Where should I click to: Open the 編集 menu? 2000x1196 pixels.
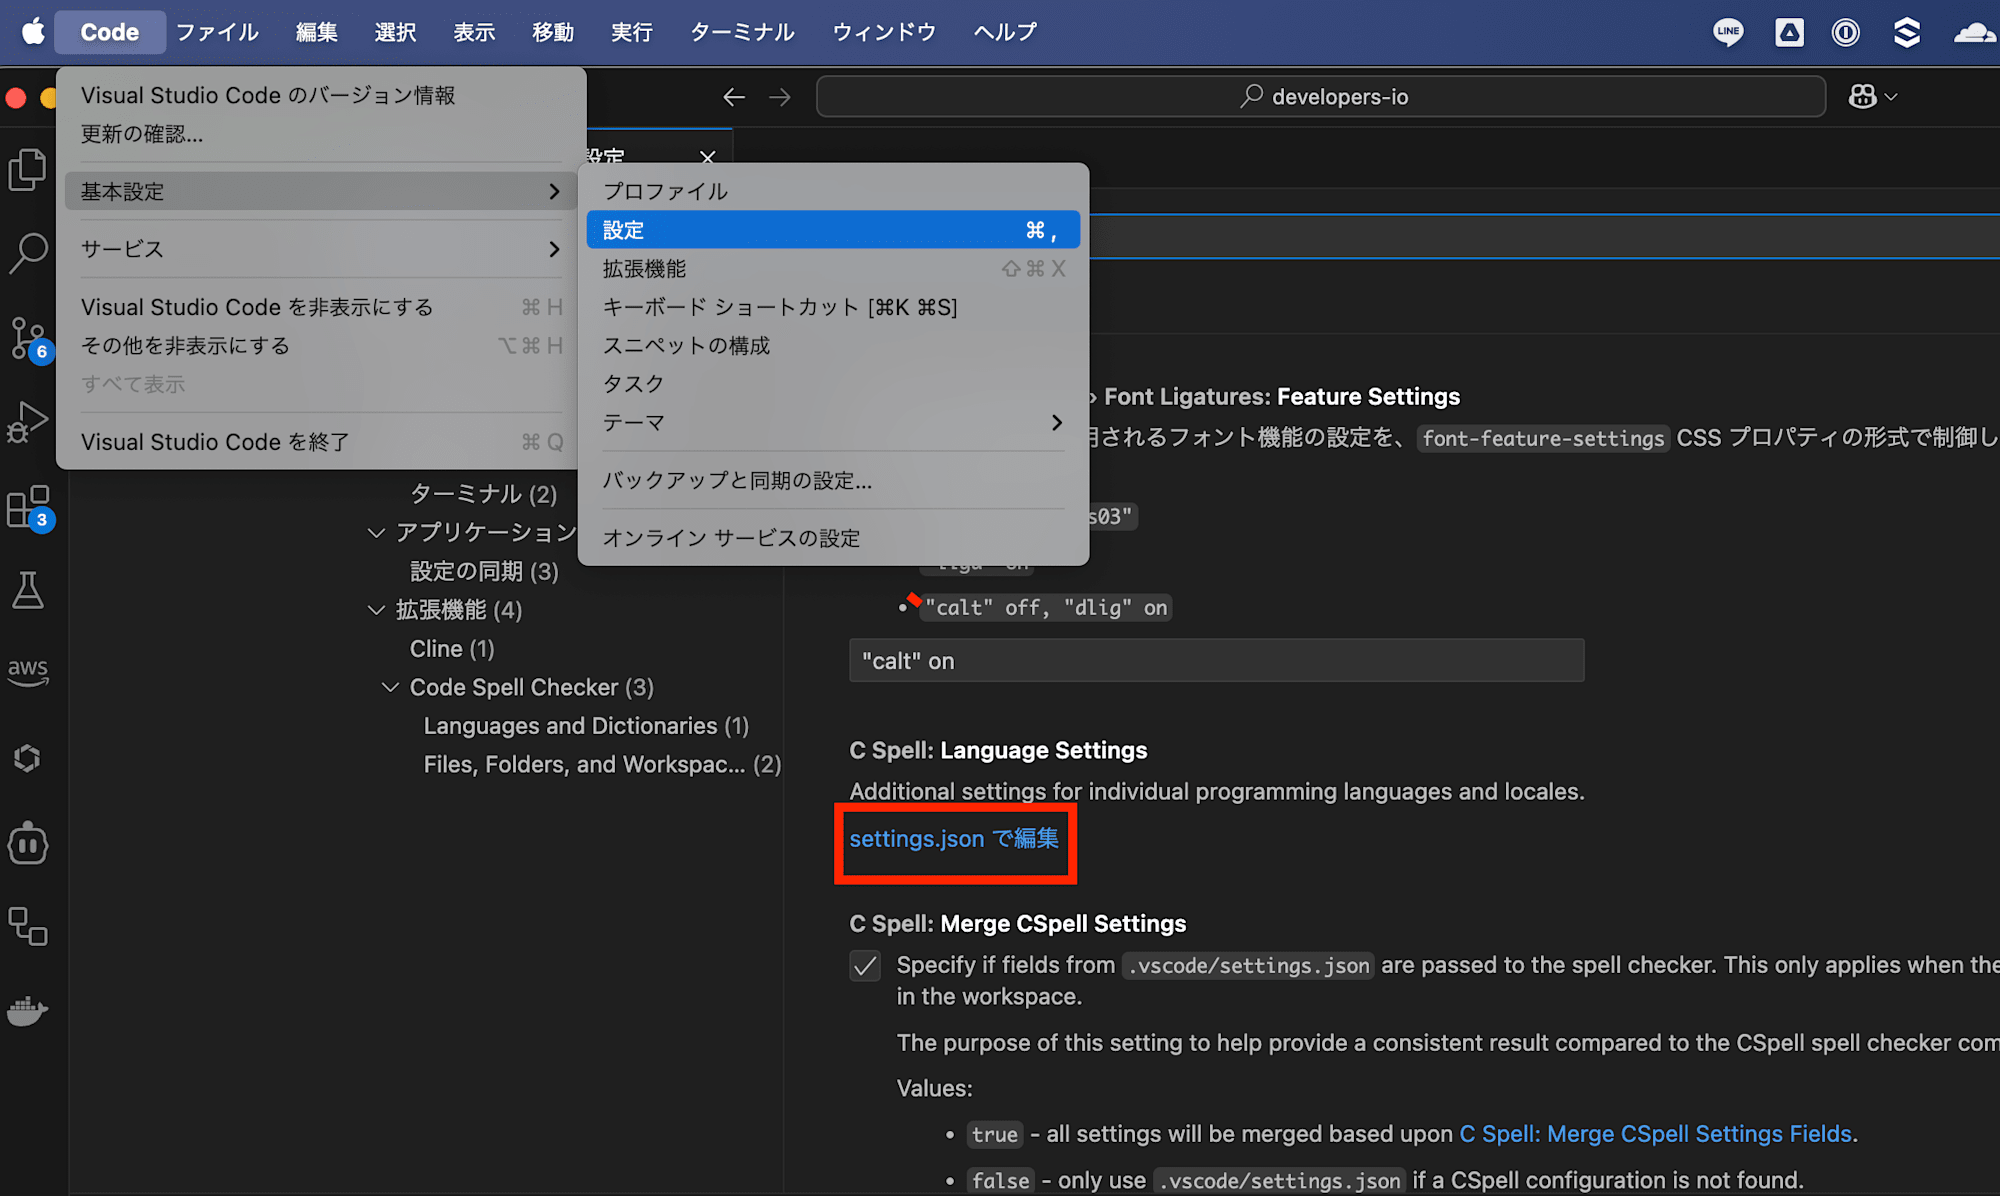point(317,32)
